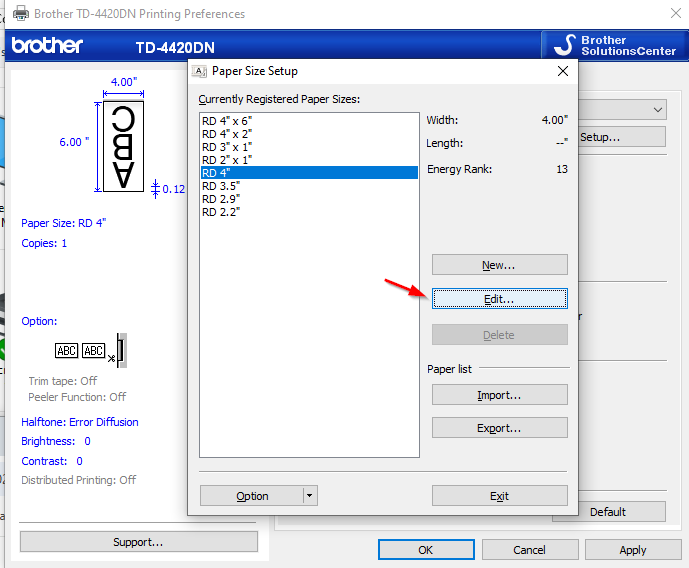Click the 0.12 margin dimension label
Viewport: 689px width, 568px height.
(174, 189)
